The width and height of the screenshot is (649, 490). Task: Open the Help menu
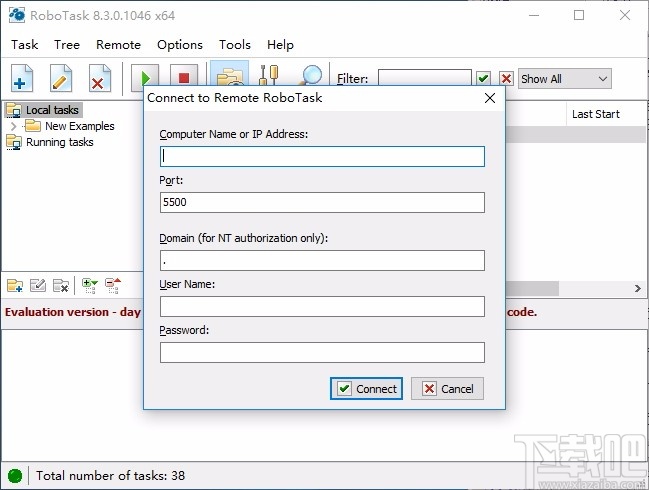(x=280, y=44)
